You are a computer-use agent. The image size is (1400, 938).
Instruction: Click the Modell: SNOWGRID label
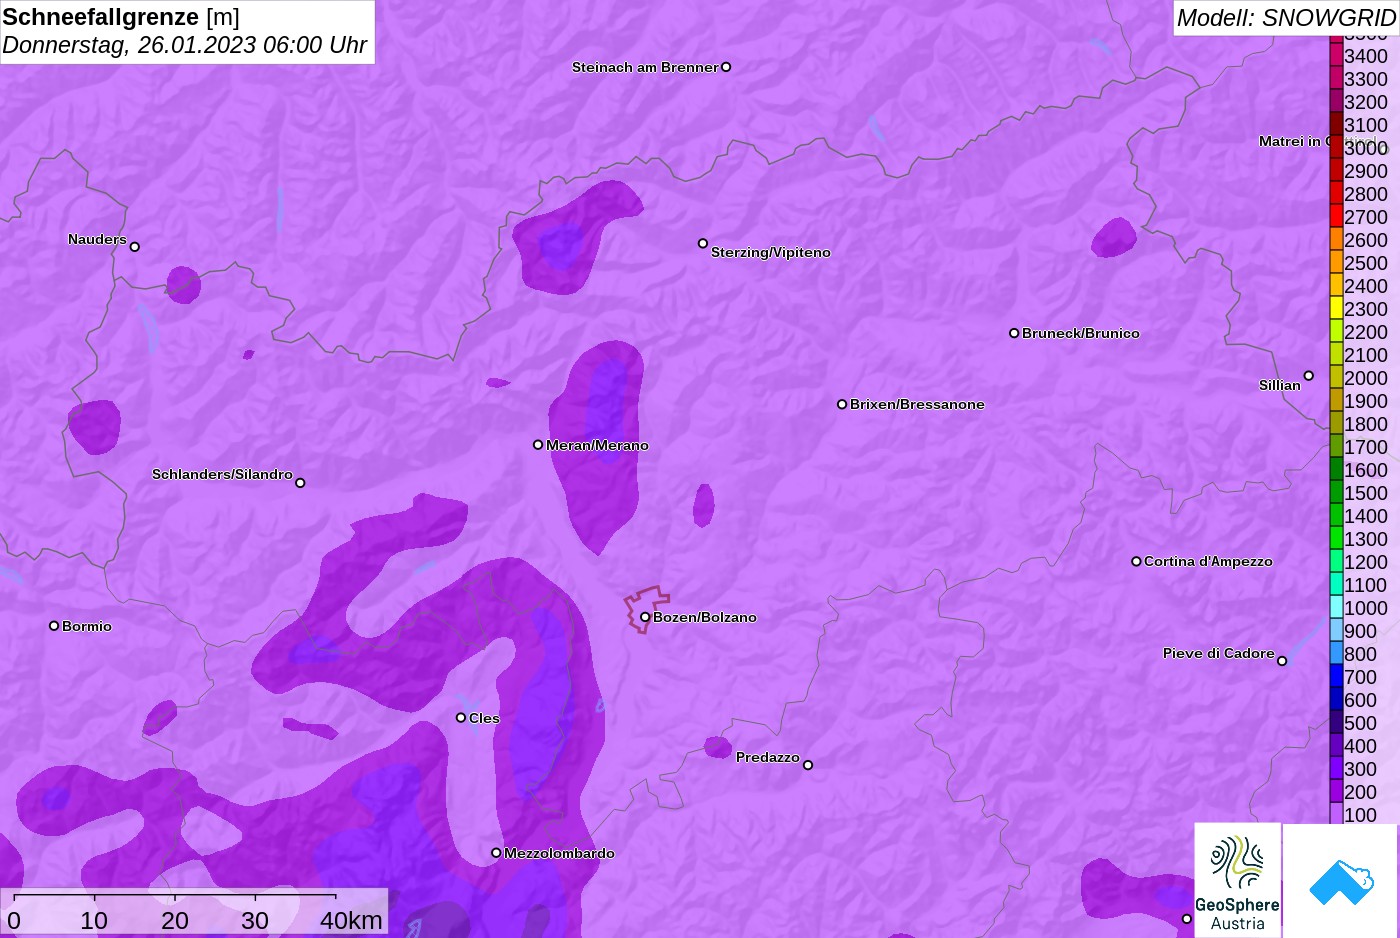(x=1286, y=18)
